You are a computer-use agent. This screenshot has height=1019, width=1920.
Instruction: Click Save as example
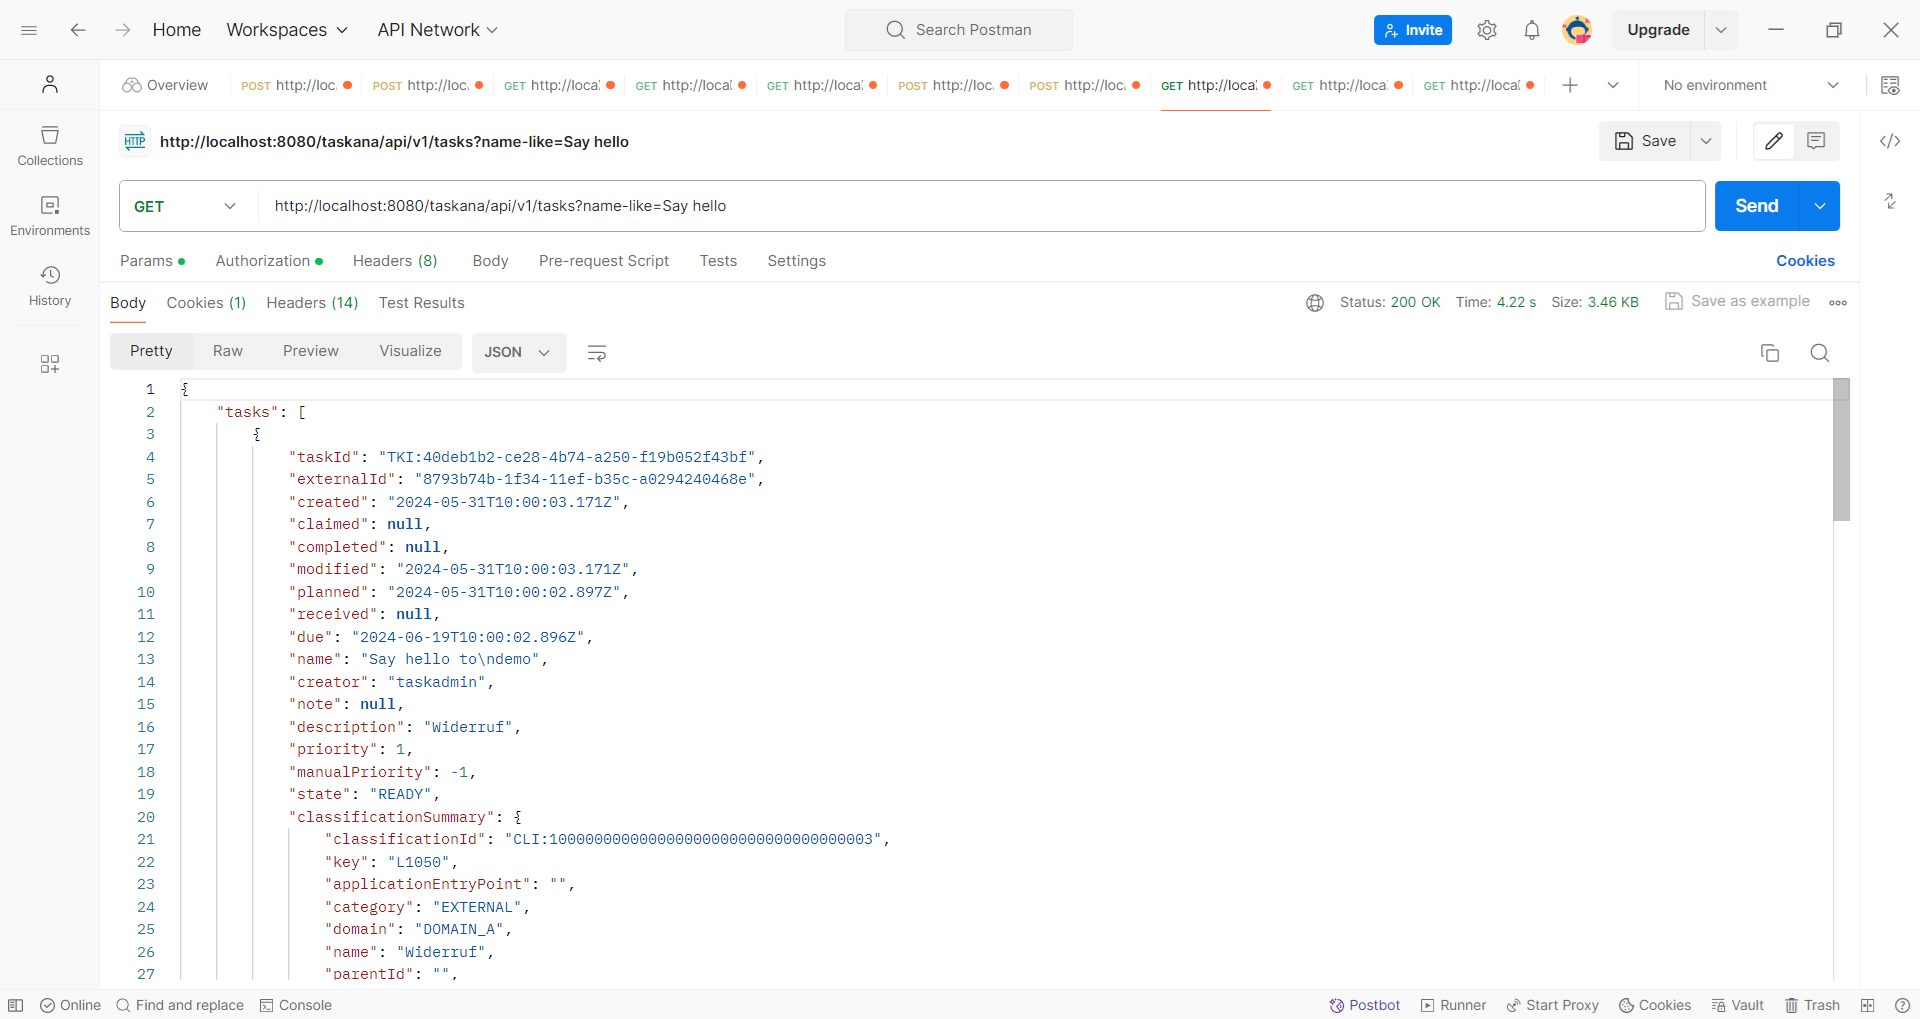click(x=1738, y=301)
